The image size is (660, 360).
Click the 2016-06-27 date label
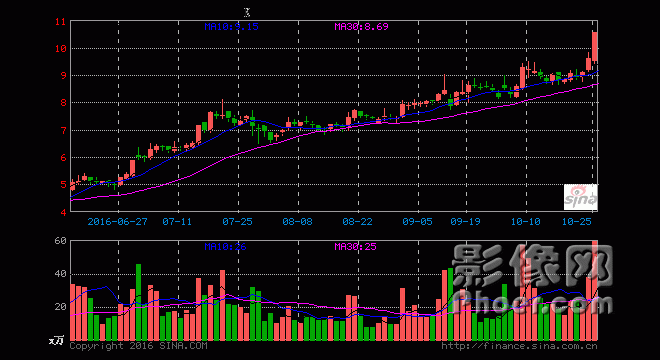tap(117, 221)
